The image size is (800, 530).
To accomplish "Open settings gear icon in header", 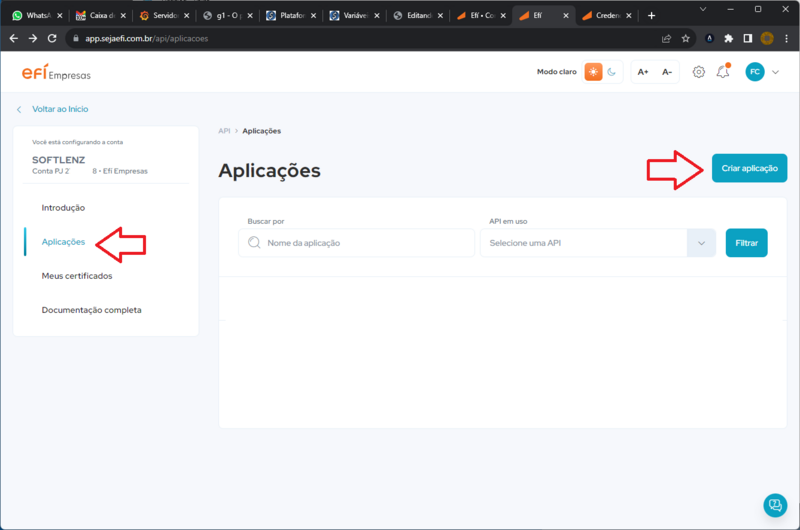I will [698, 72].
